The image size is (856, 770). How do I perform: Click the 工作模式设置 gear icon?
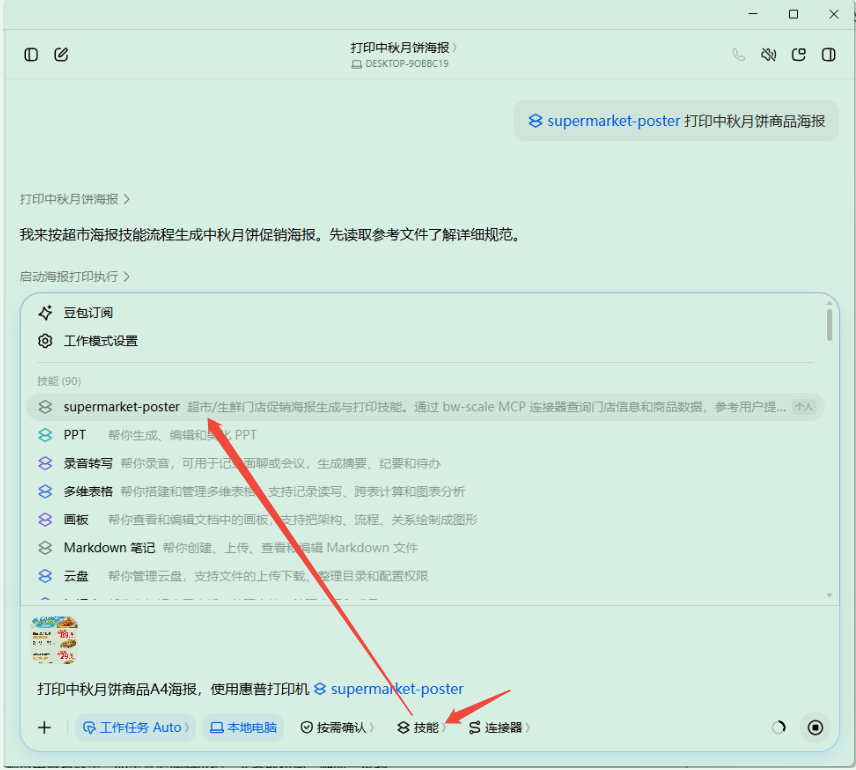[45, 341]
